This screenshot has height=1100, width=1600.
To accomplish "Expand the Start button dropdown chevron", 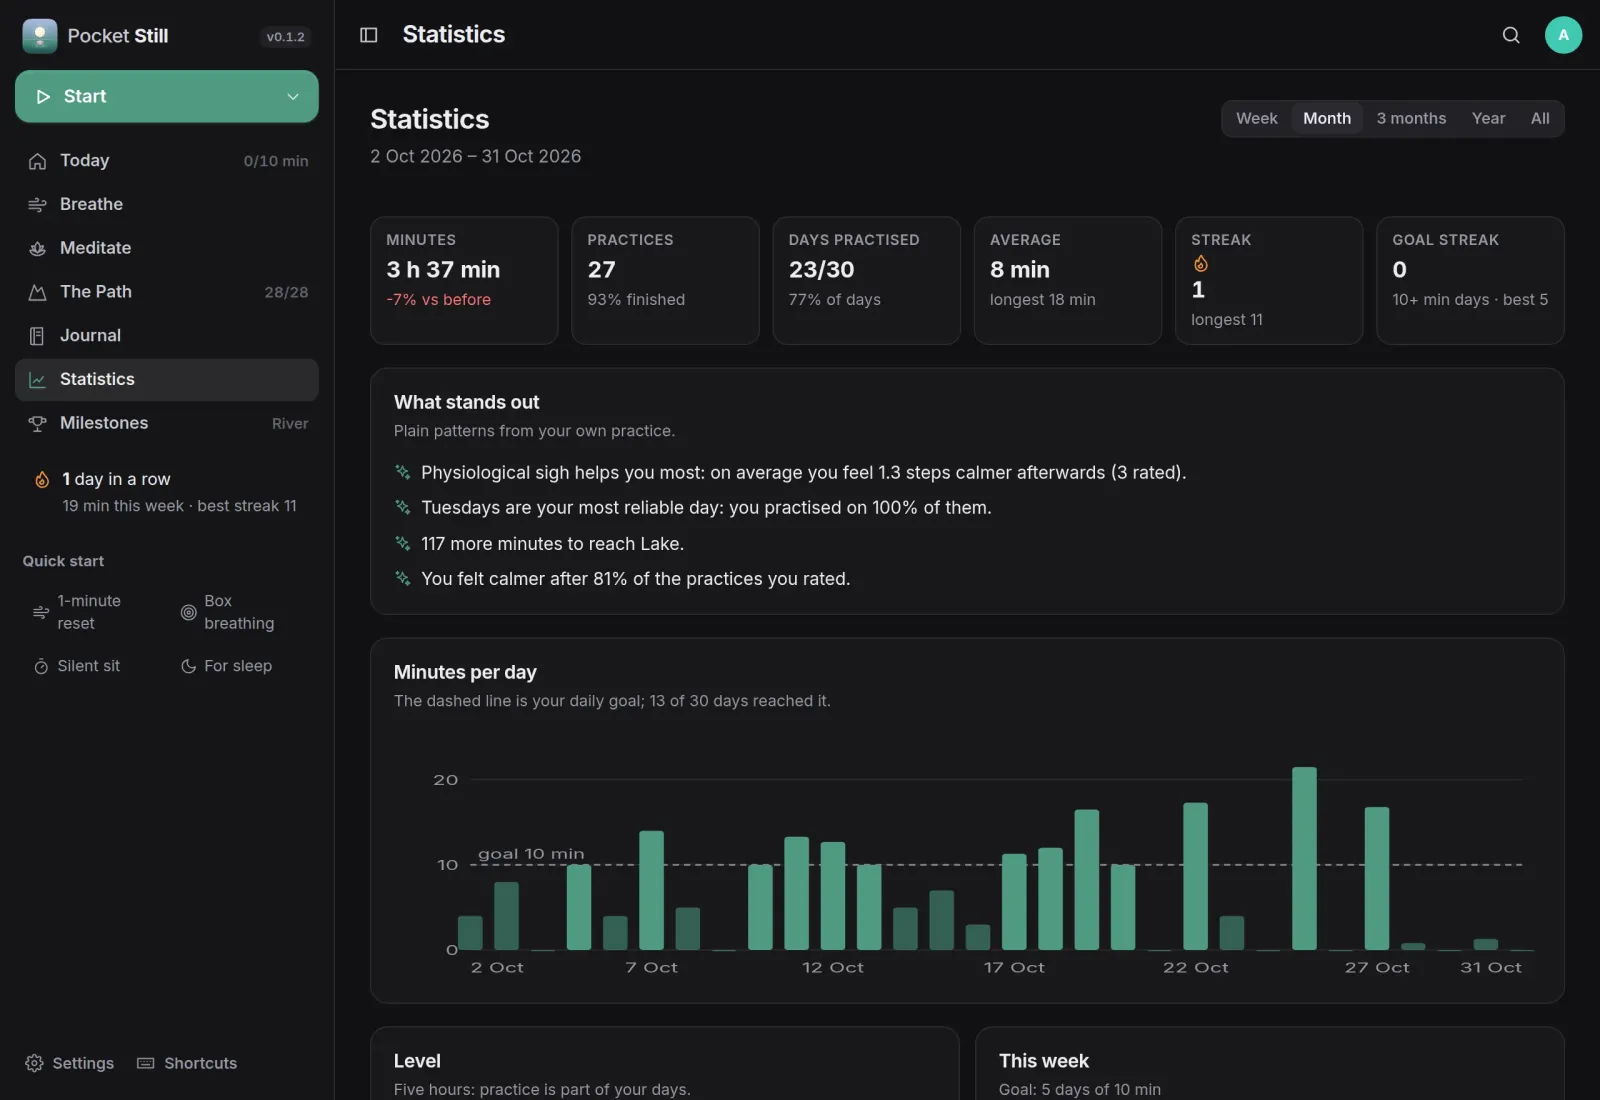I will click(x=293, y=96).
